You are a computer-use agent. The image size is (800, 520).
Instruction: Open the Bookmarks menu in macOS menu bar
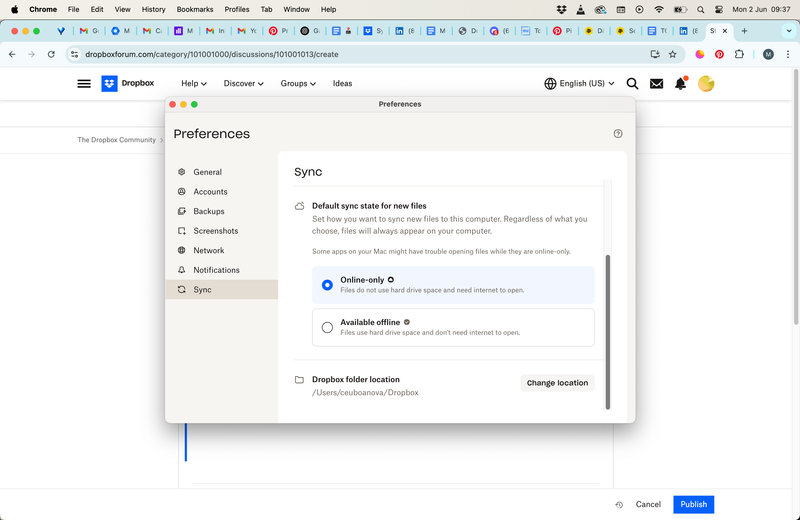click(x=195, y=9)
